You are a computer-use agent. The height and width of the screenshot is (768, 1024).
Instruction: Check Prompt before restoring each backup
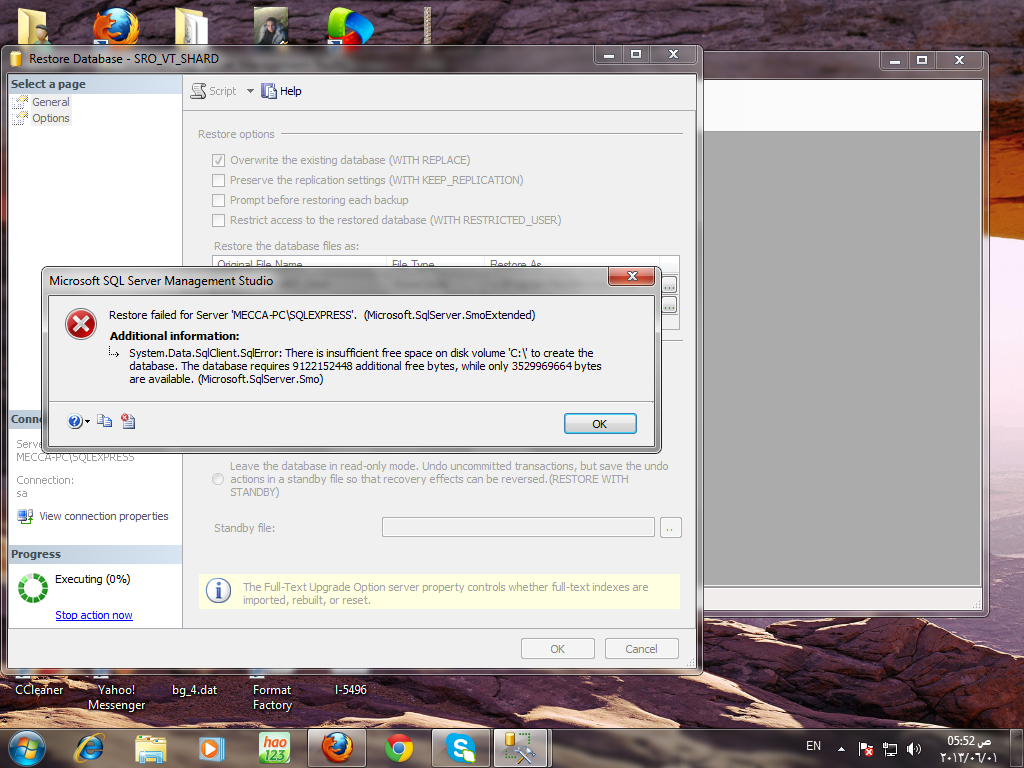219,200
